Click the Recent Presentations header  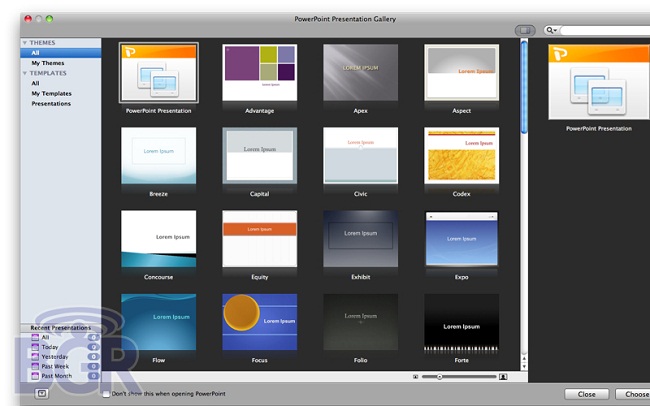tap(61, 328)
